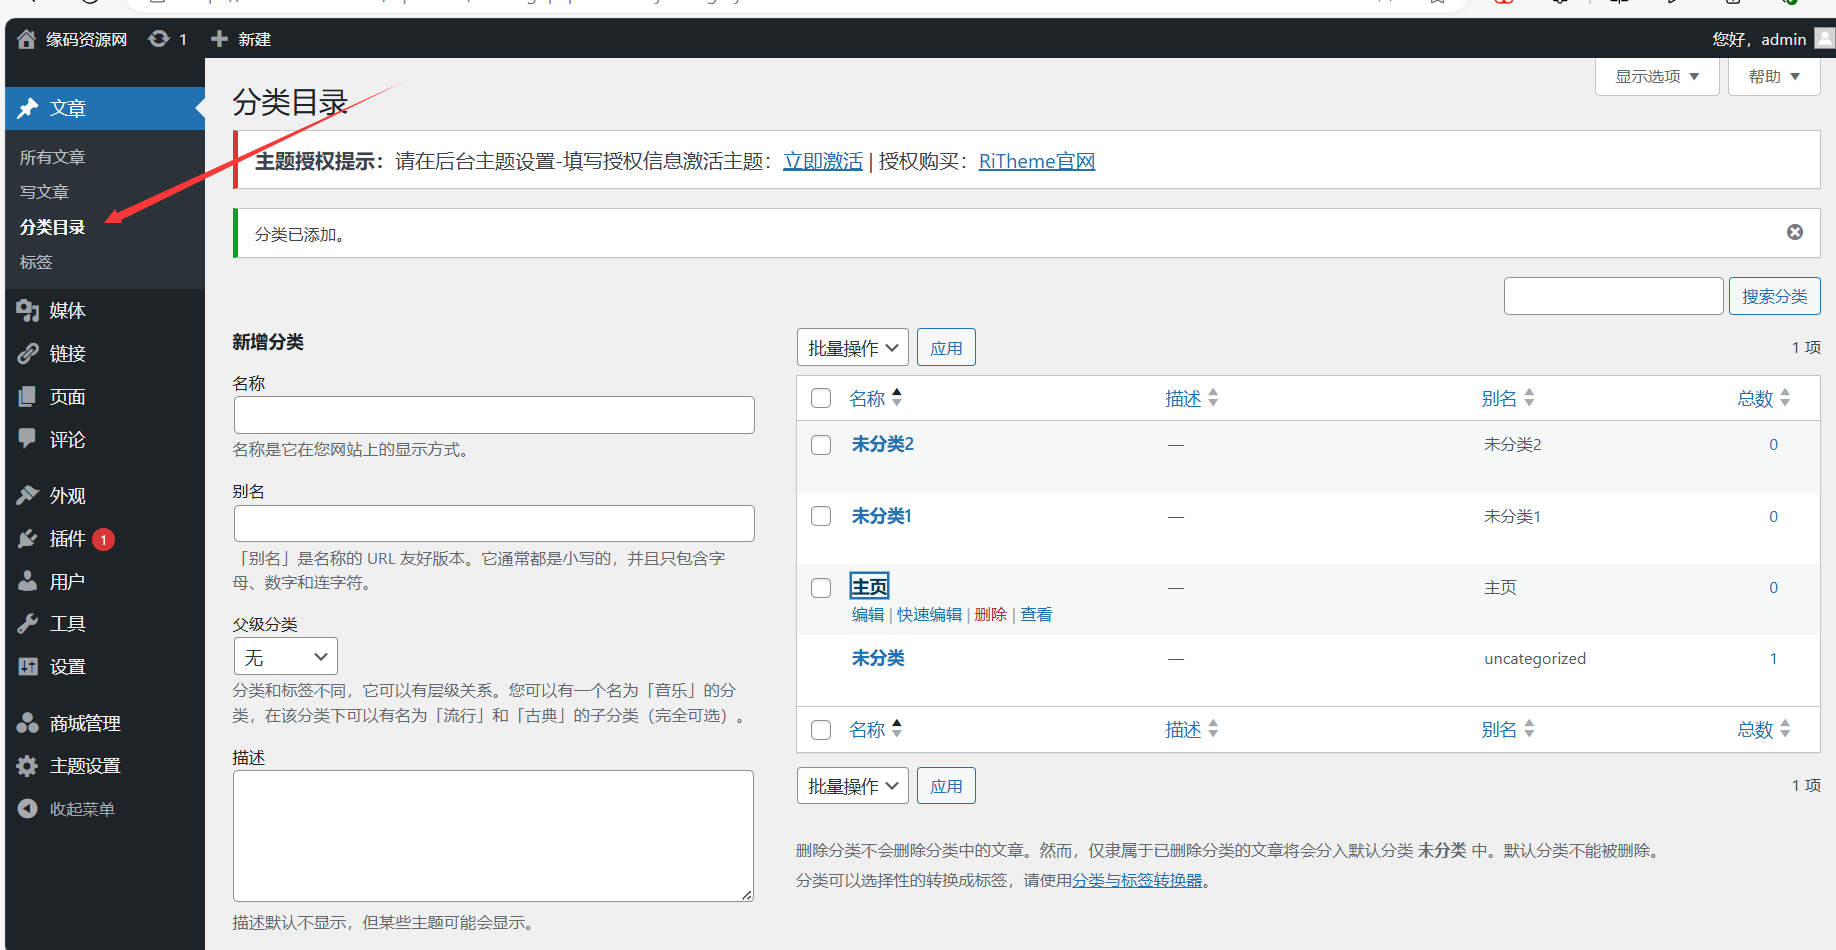The height and width of the screenshot is (950, 1836).
Task: Open the 未分类1 category link
Action: [881, 516]
